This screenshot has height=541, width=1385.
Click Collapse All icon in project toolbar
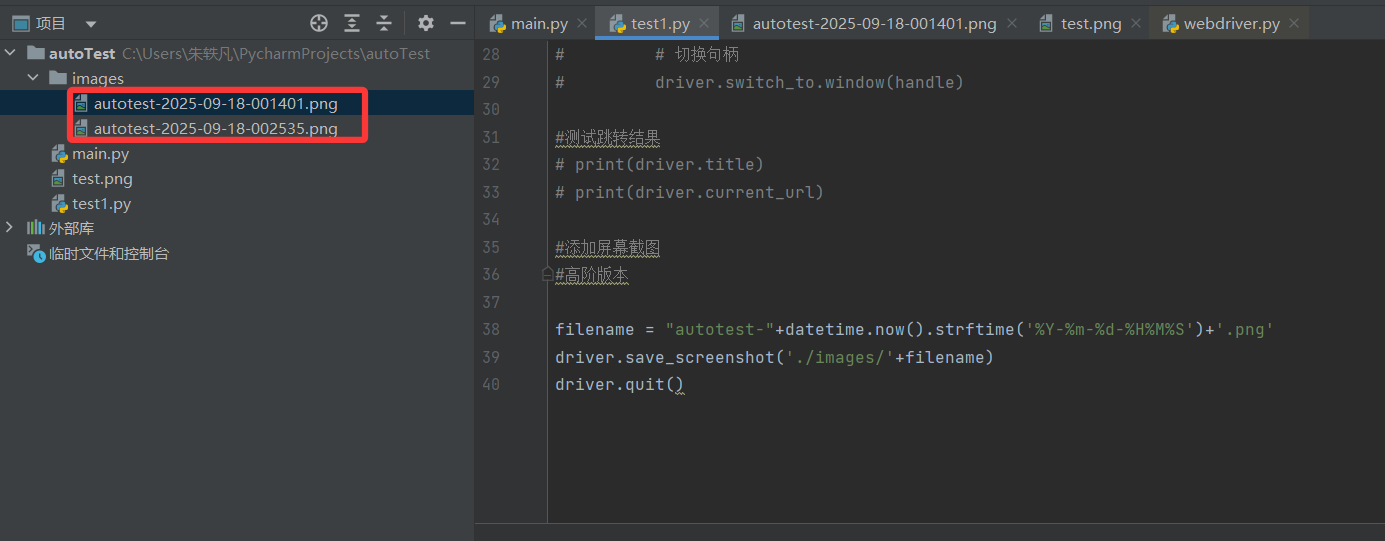tap(384, 23)
